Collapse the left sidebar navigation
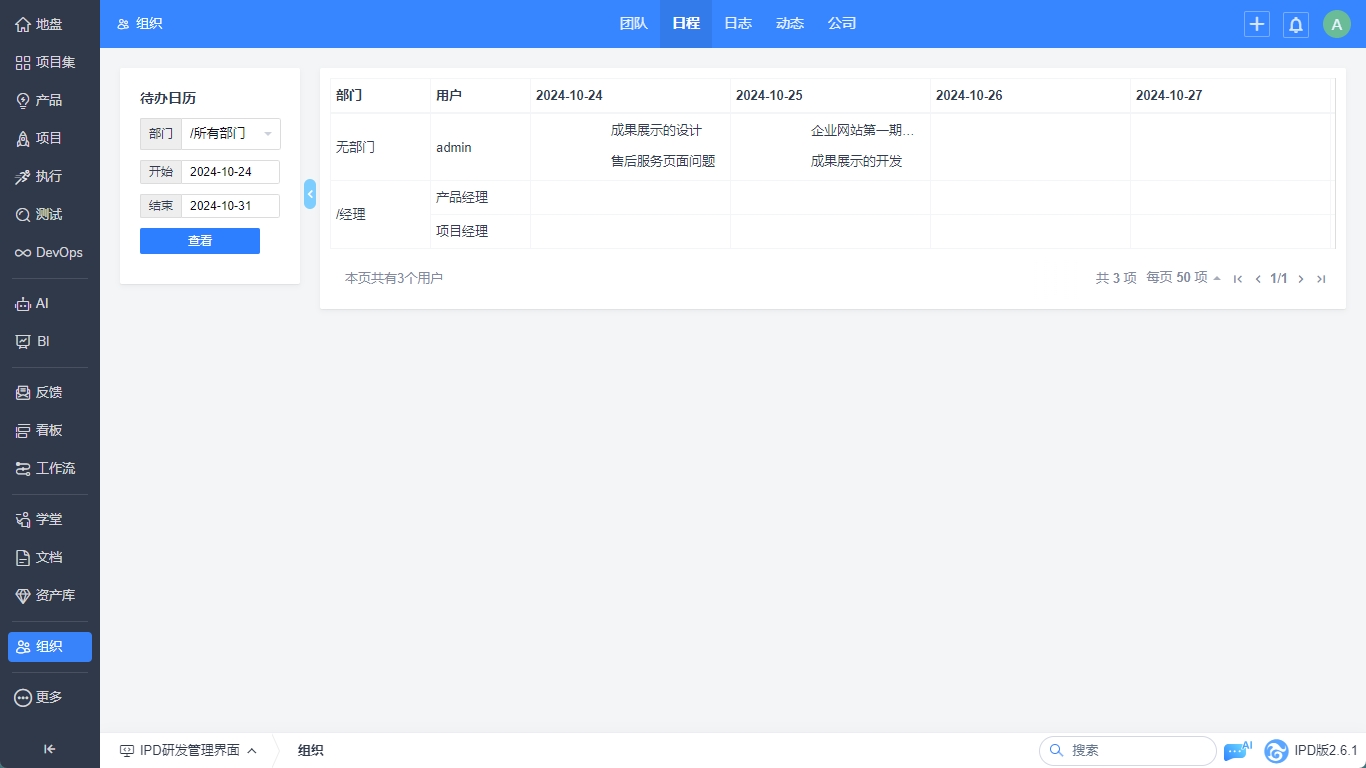 (50, 749)
